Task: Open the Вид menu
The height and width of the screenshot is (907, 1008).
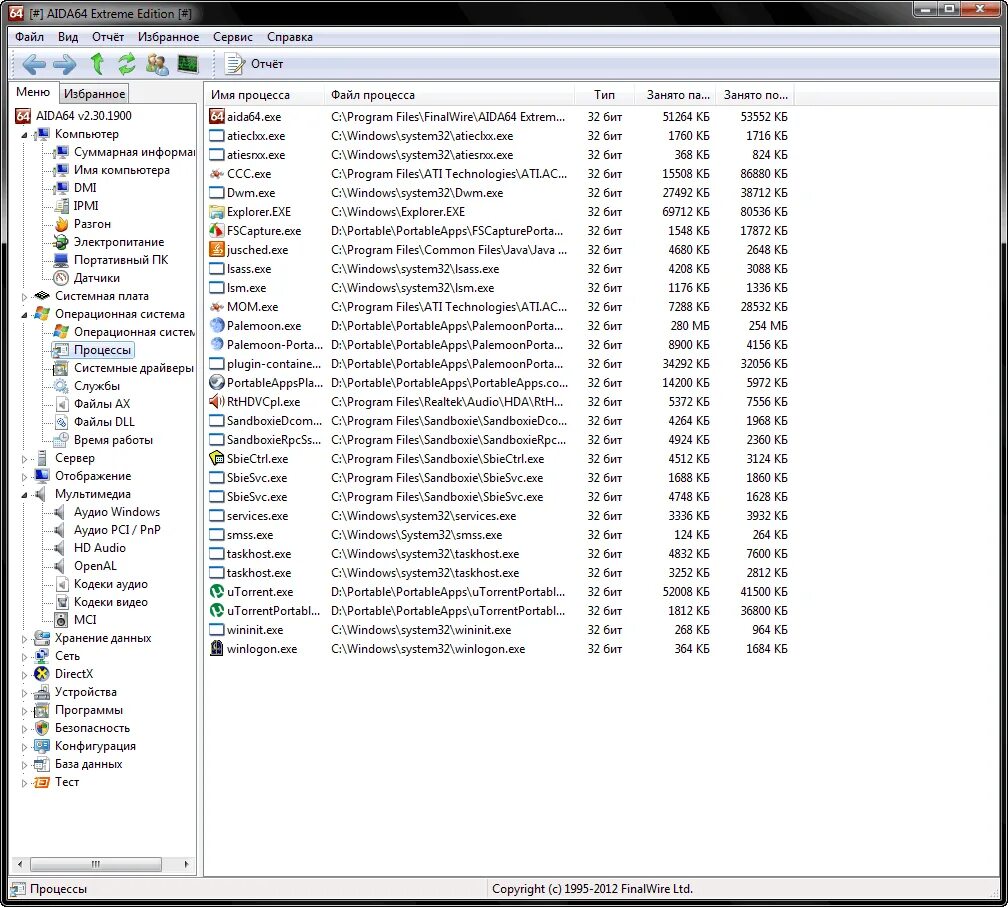Action: pos(68,37)
